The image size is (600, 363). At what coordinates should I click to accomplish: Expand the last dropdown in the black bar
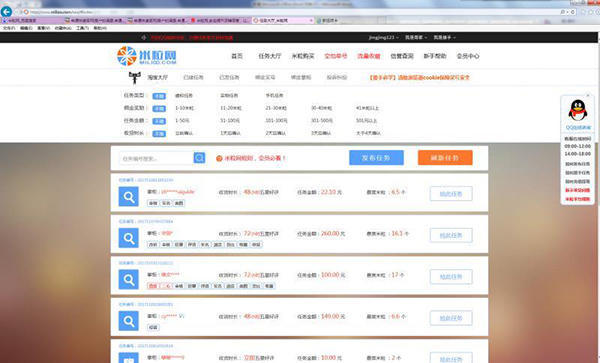444,37
